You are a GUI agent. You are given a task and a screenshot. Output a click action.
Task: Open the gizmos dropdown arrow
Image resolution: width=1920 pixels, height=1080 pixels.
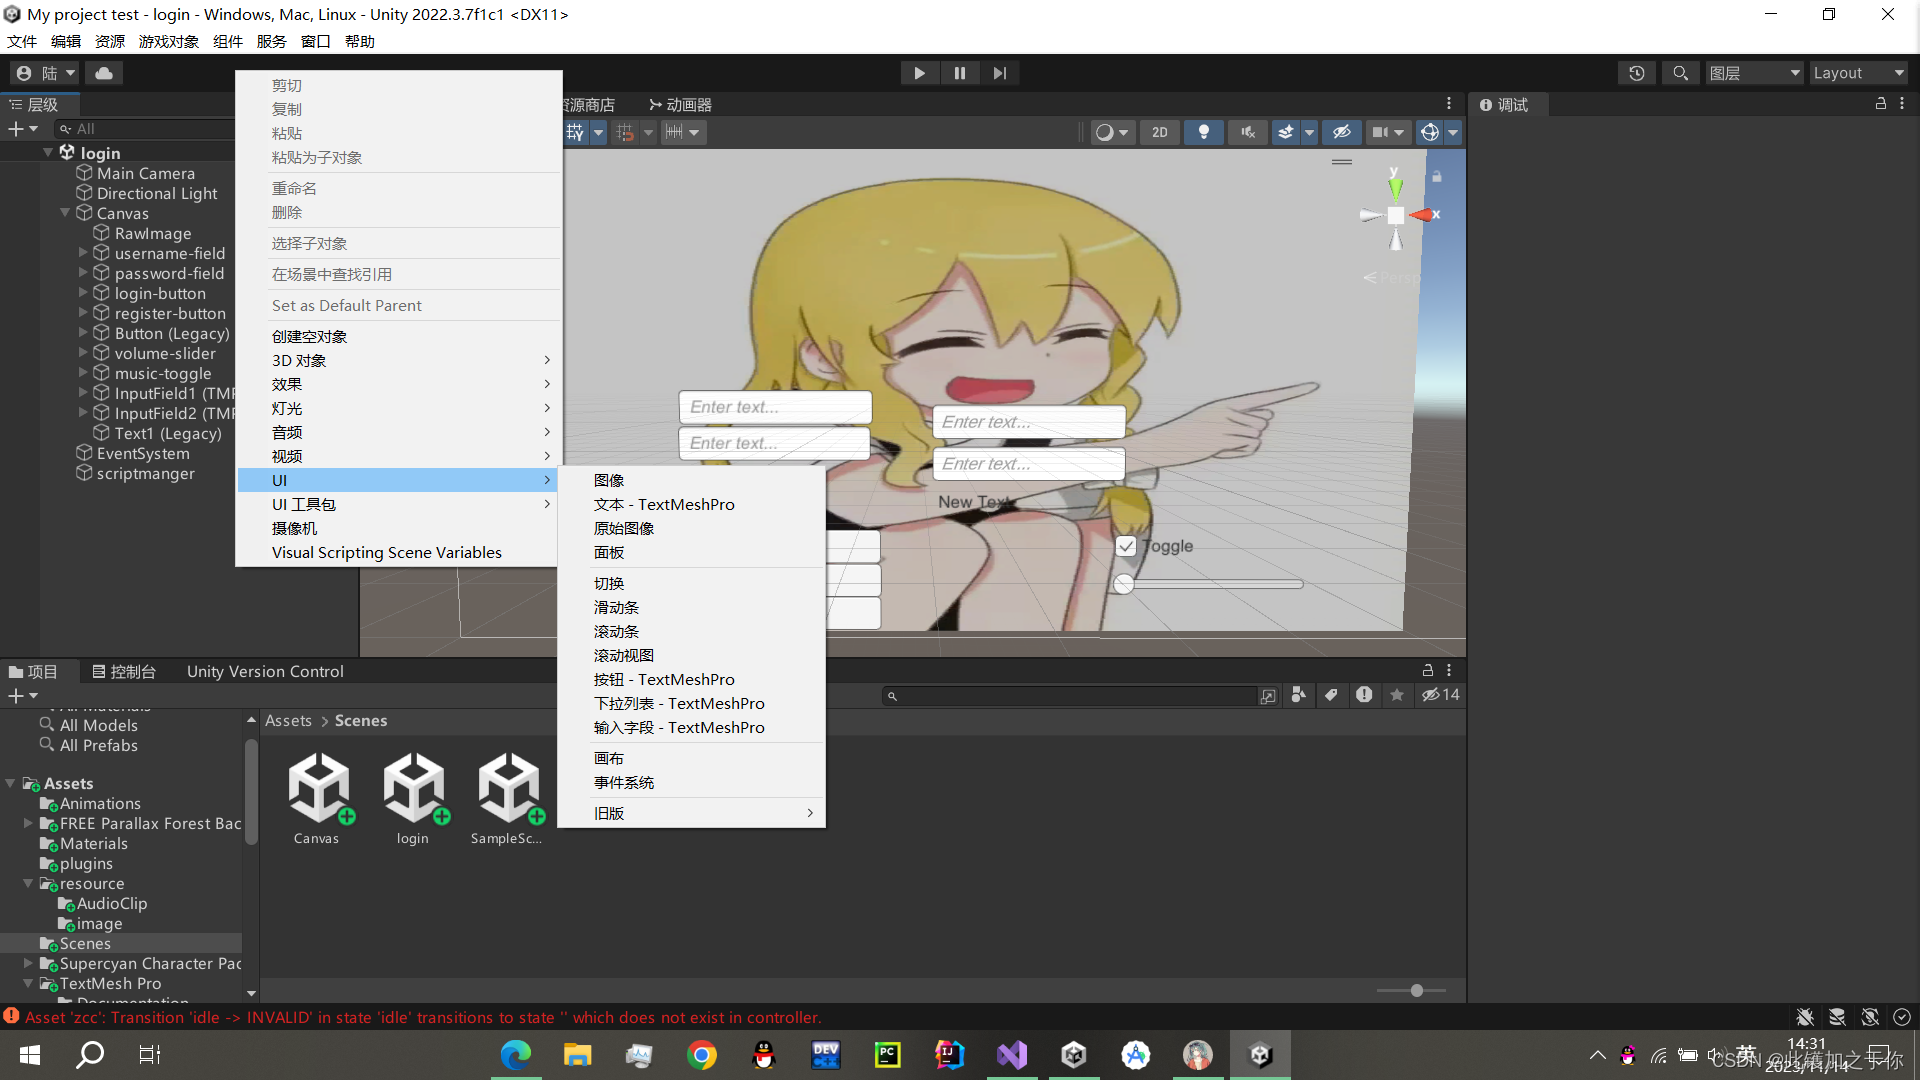[1453, 132]
